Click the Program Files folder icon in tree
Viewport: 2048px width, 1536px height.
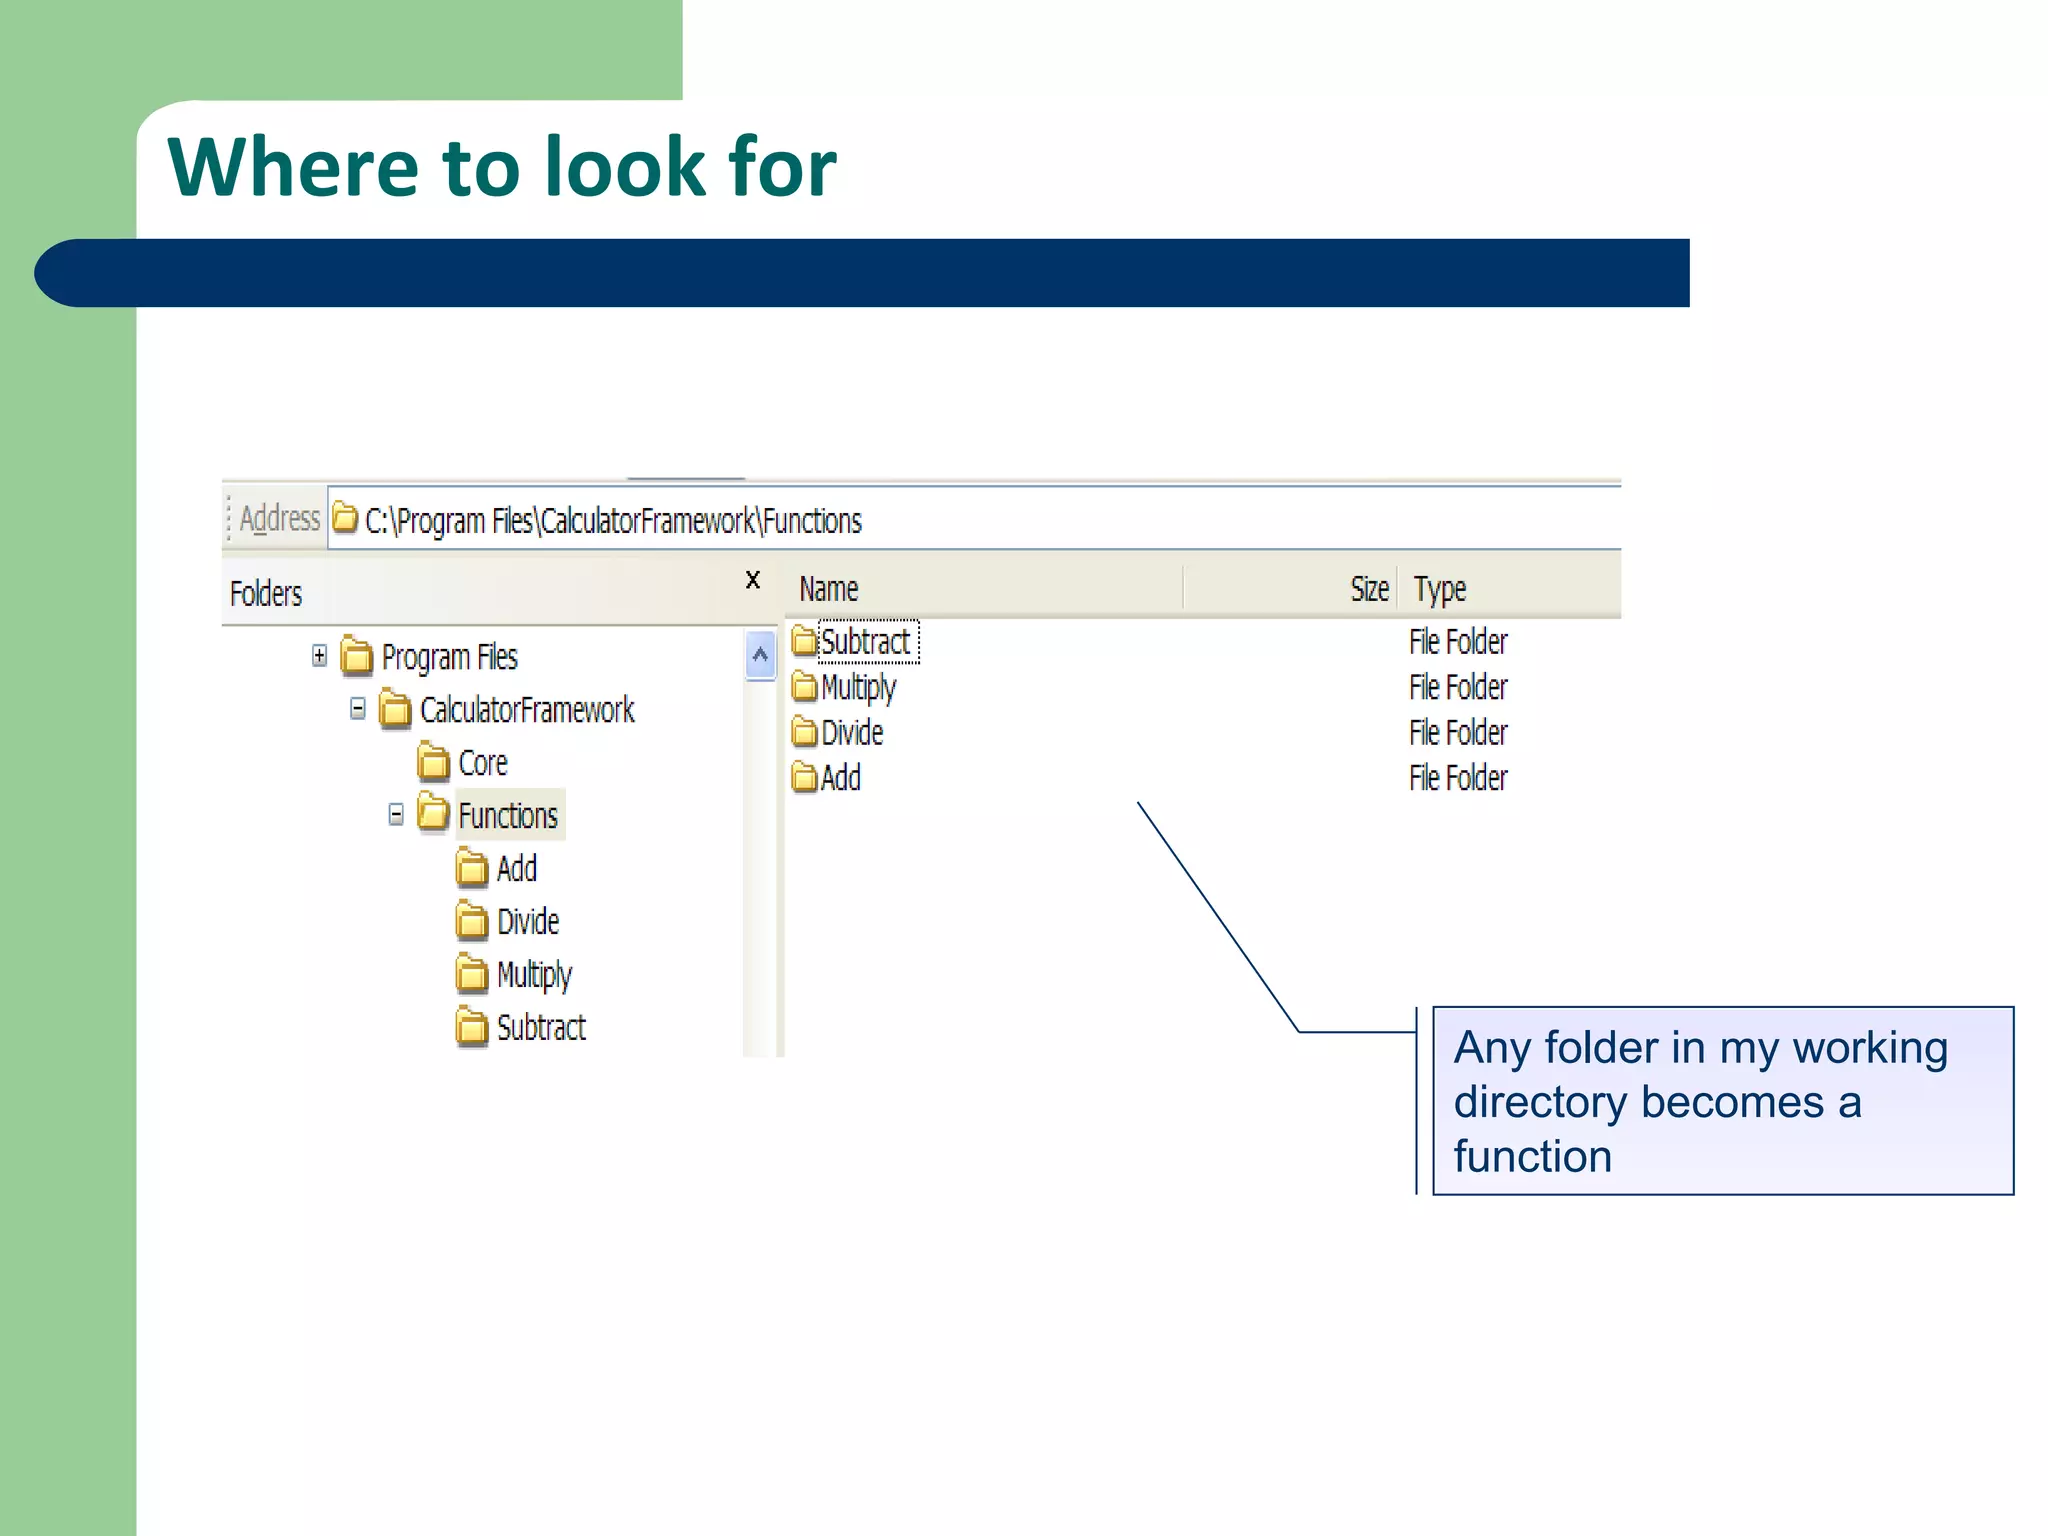click(x=356, y=657)
